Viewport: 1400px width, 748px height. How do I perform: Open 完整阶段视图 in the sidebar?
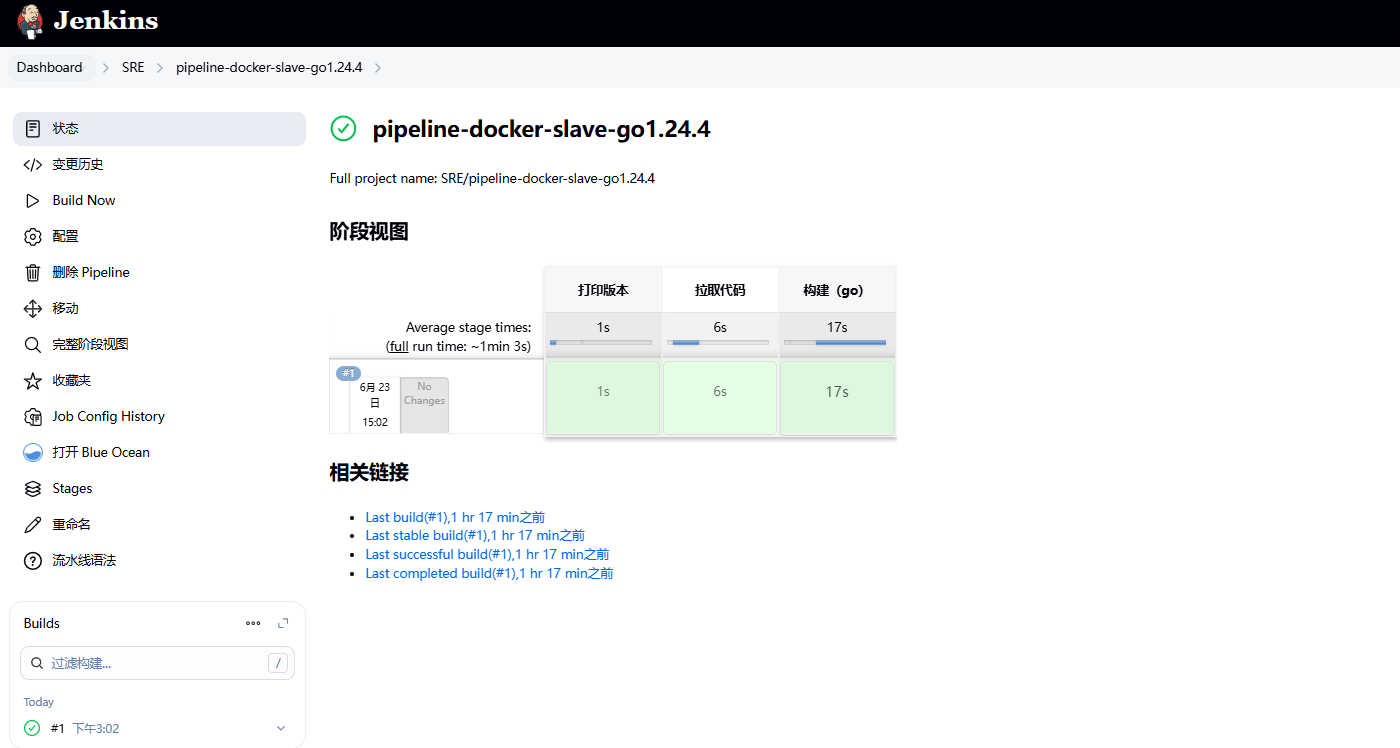pyautogui.click(x=159, y=345)
